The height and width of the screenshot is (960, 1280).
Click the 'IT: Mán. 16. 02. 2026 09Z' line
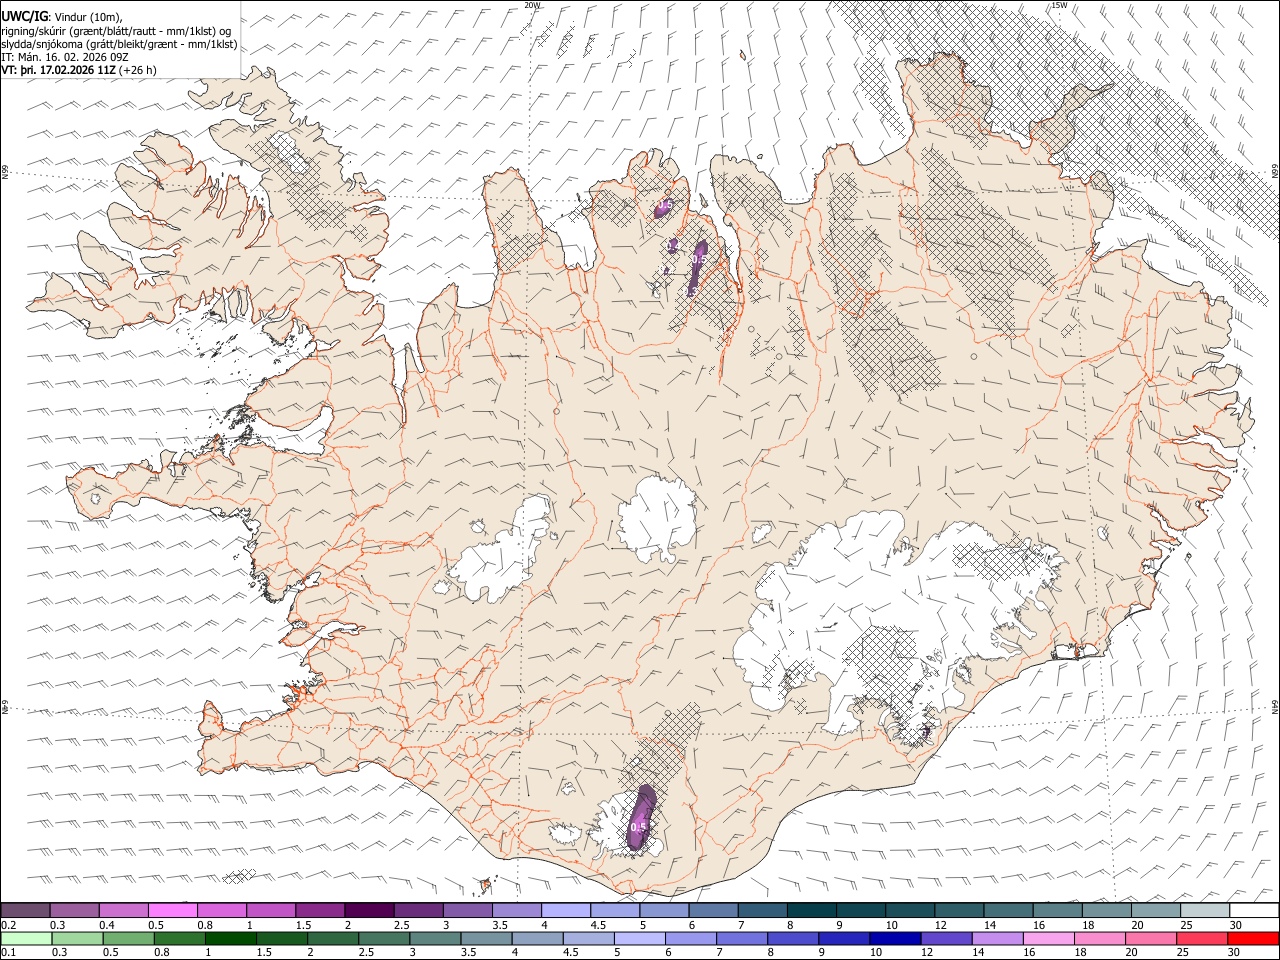(64, 57)
